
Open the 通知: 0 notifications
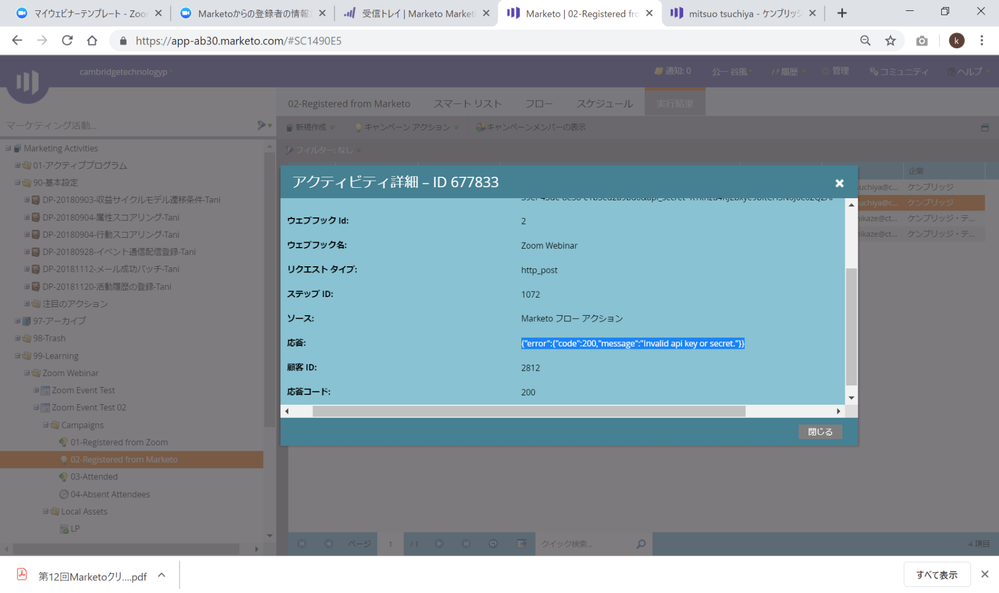coord(673,71)
